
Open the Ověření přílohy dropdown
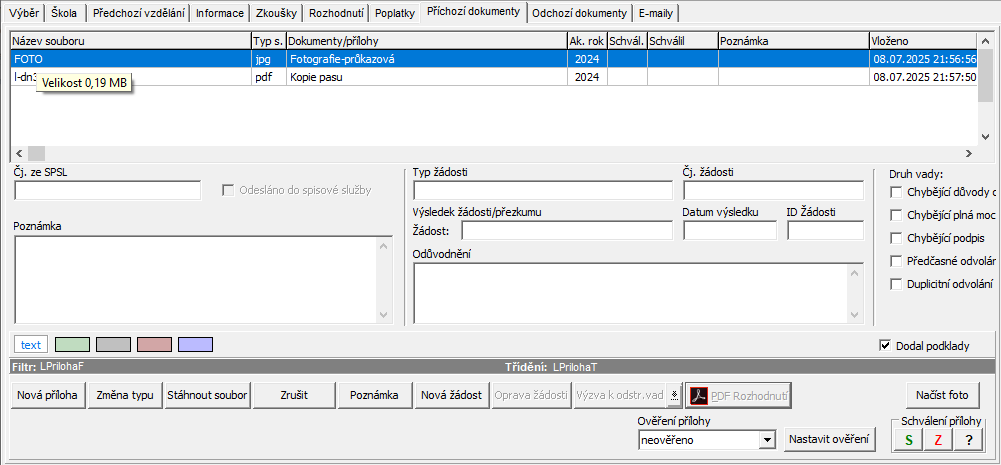766,439
